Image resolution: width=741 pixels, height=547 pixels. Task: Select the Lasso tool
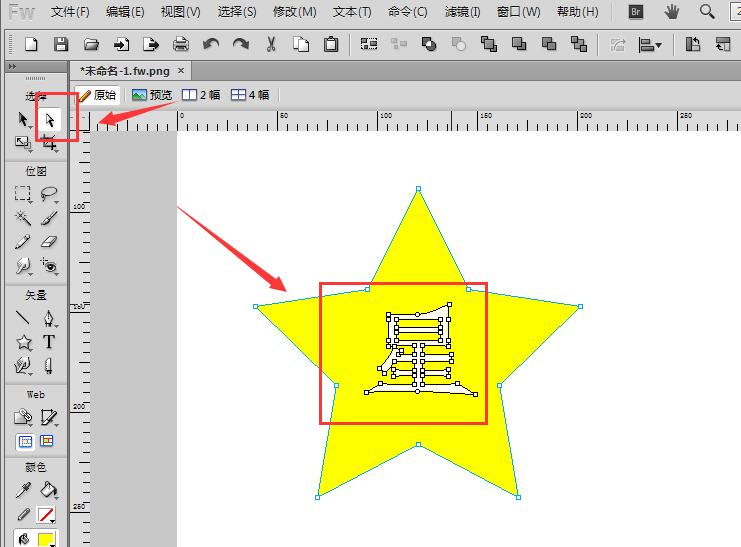[49, 193]
